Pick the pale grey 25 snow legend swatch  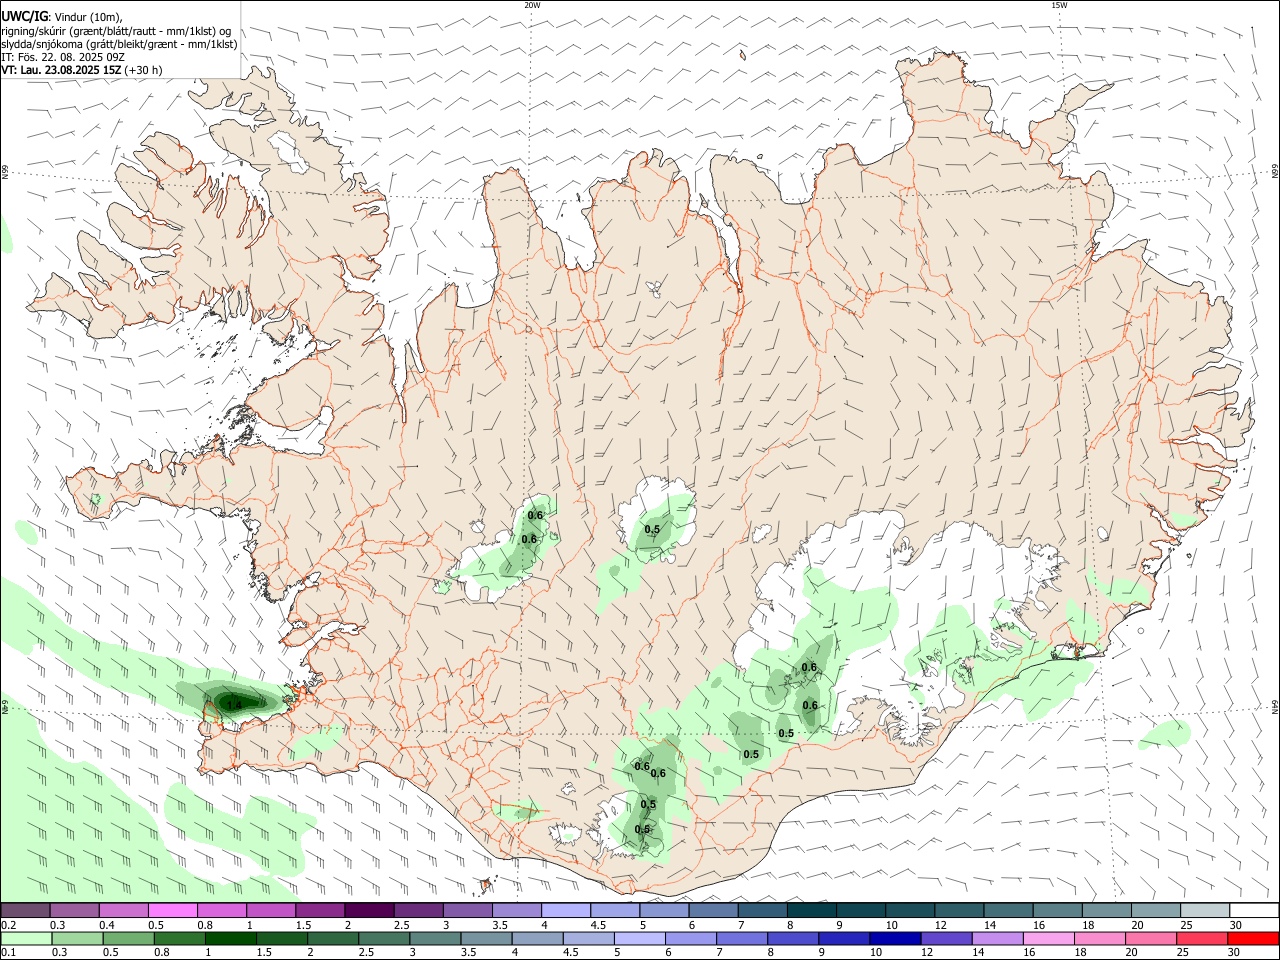(x=1205, y=911)
